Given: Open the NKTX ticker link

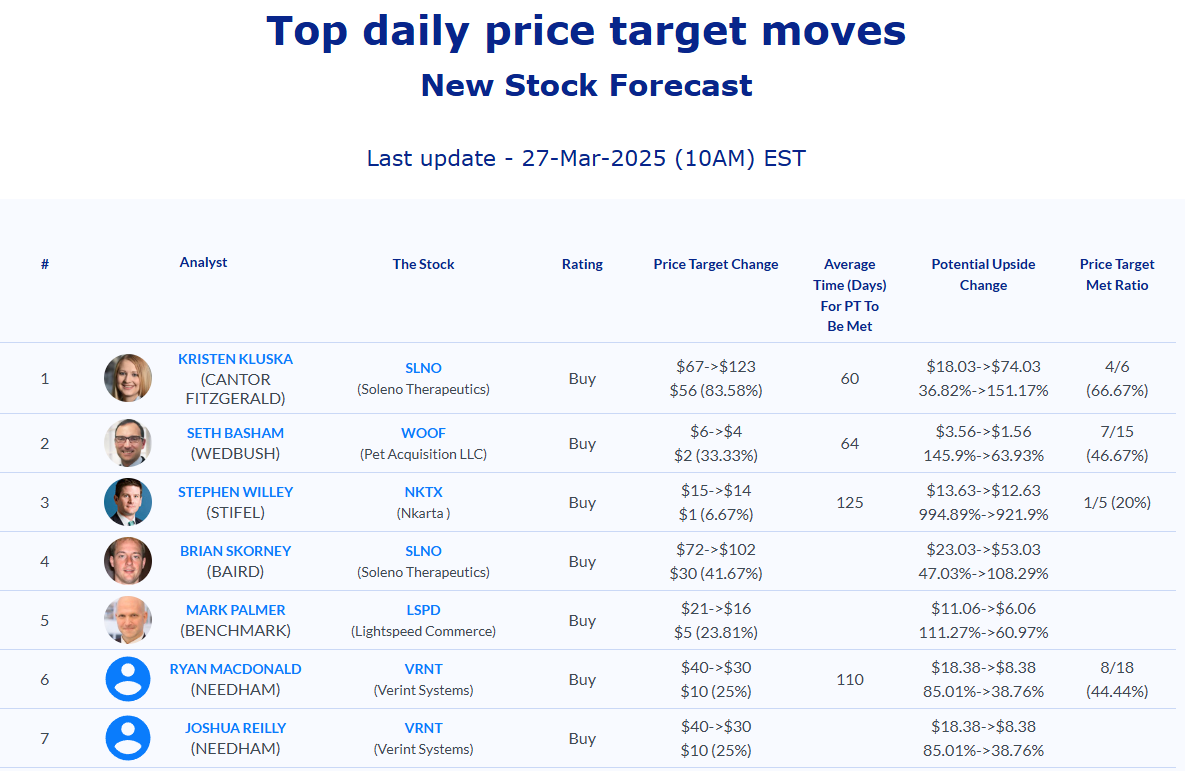Looking at the screenshot, I should point(423,492).
